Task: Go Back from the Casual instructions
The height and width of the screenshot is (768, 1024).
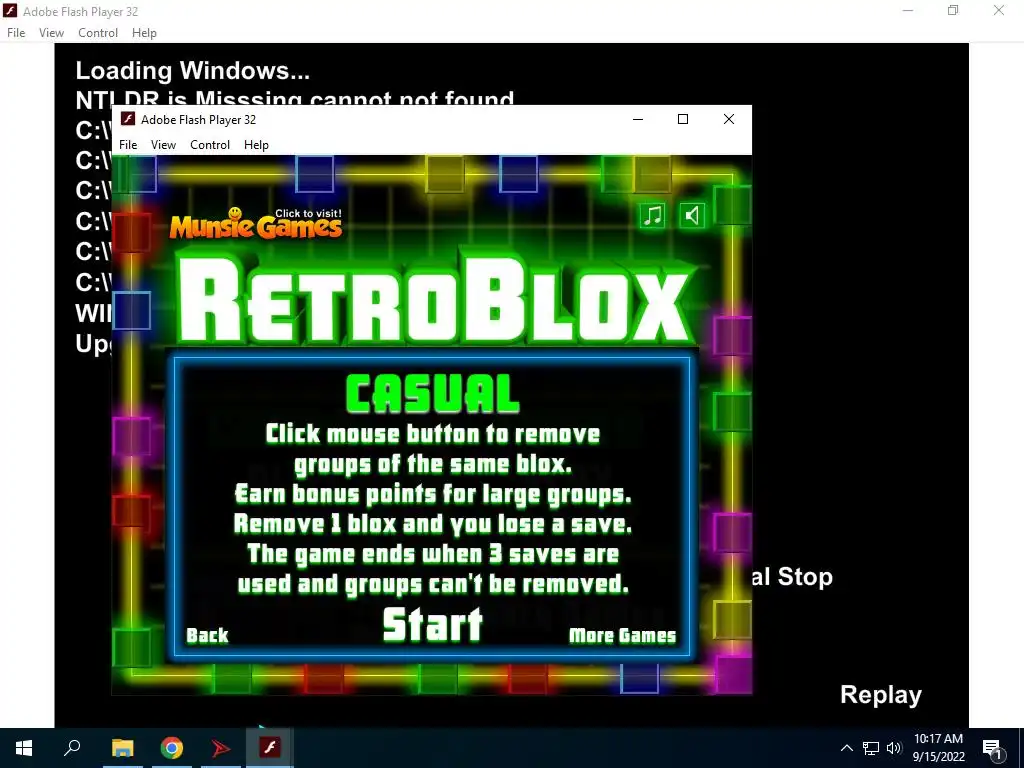Action: click(x=207, y=635)
